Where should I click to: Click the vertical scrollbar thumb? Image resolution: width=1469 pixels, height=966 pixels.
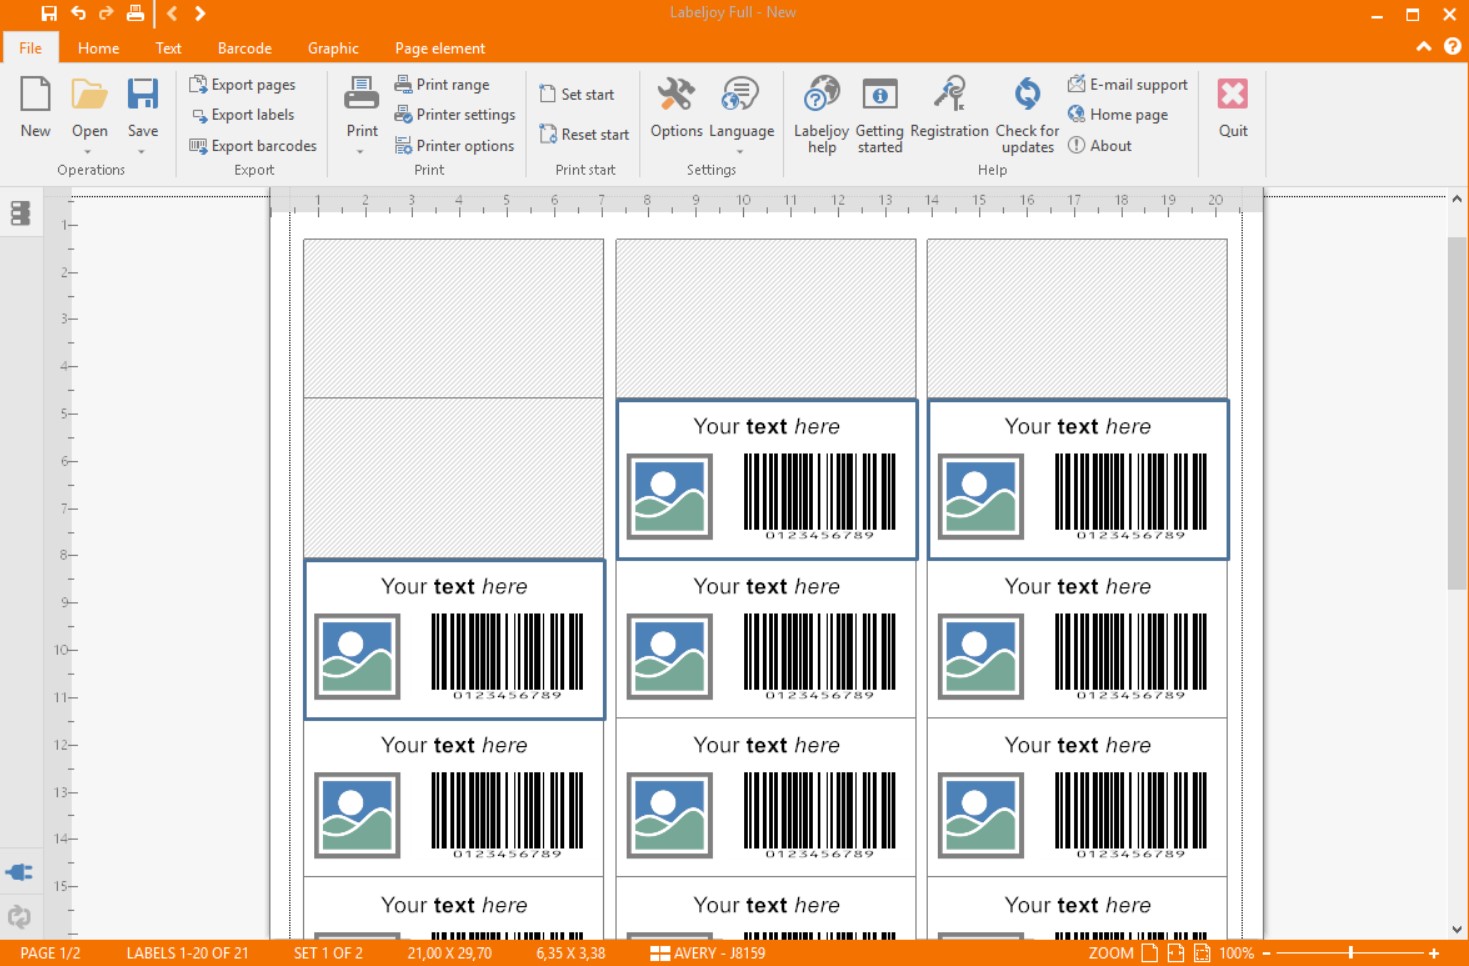click(1457, 413)
